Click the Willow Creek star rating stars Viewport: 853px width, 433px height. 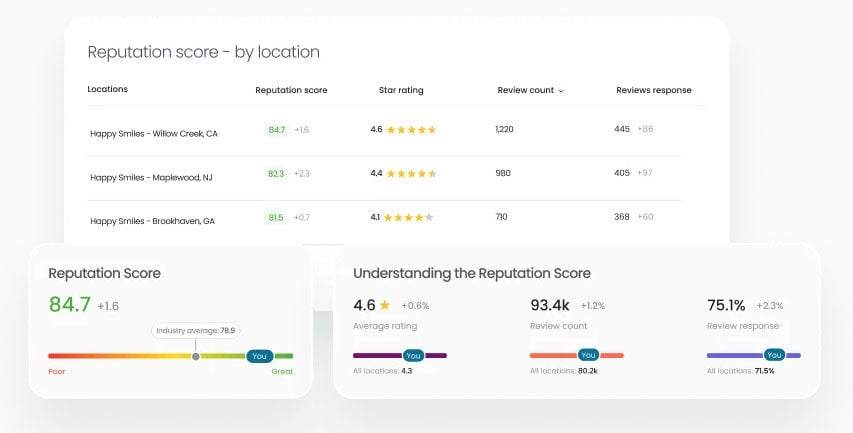[411, 129]
